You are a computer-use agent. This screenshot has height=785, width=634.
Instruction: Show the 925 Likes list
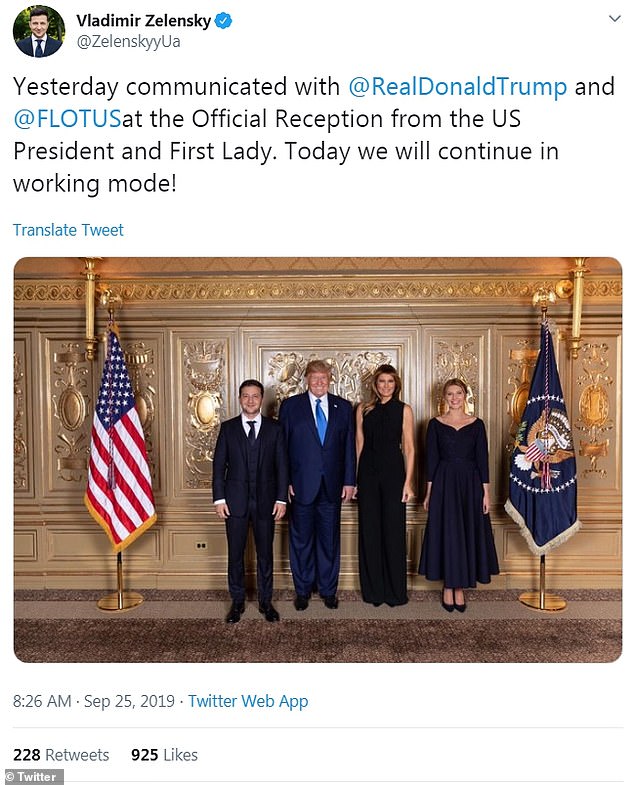[x=164, y=755]
